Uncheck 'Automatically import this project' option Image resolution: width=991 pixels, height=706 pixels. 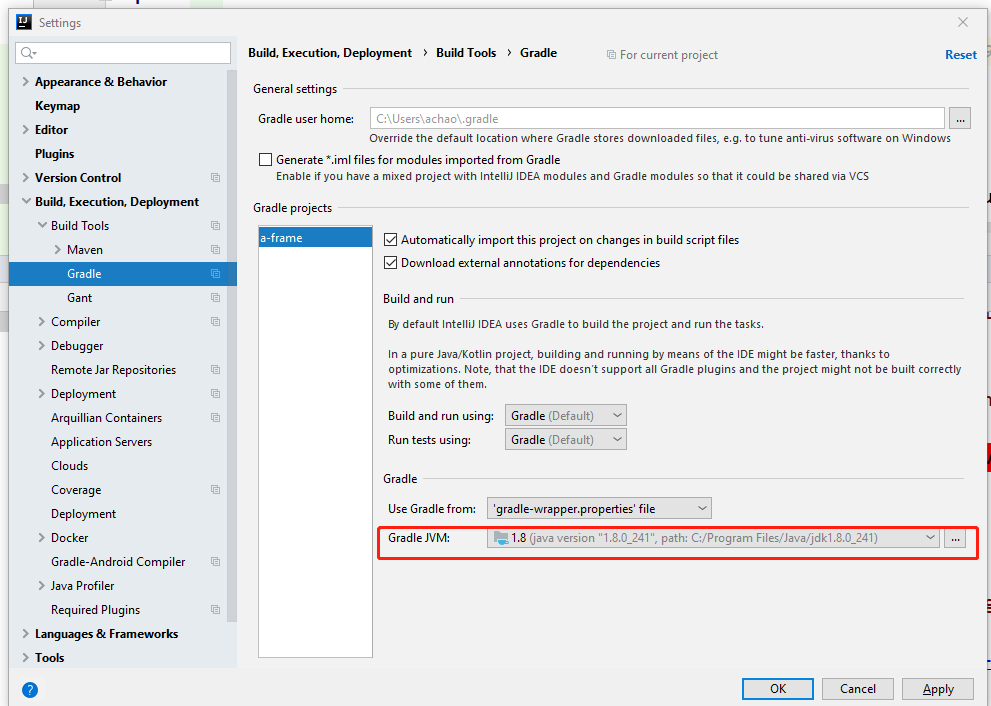(x=391, y=240)
